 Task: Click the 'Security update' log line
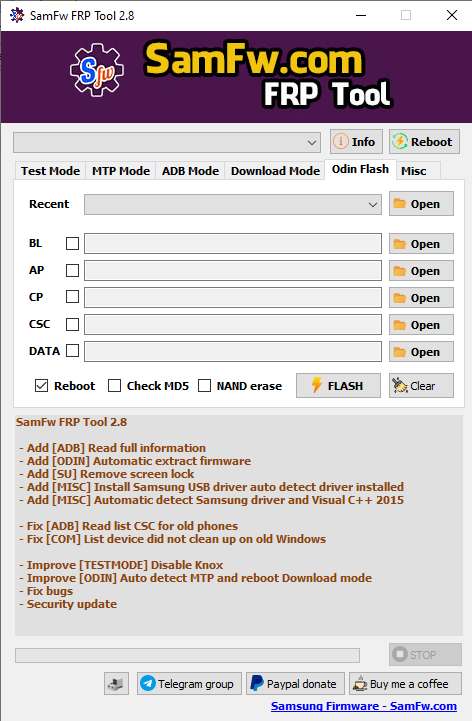(68, 604)
